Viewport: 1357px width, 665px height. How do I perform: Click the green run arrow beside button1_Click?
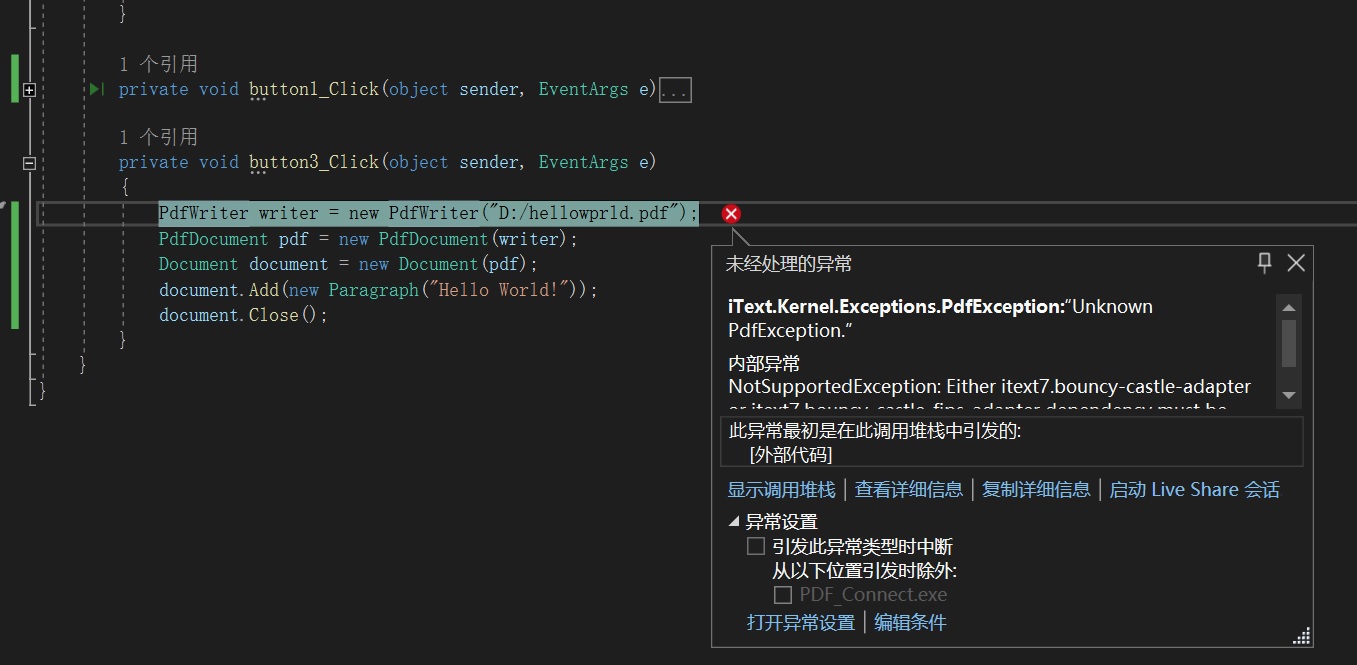point(96,90)
